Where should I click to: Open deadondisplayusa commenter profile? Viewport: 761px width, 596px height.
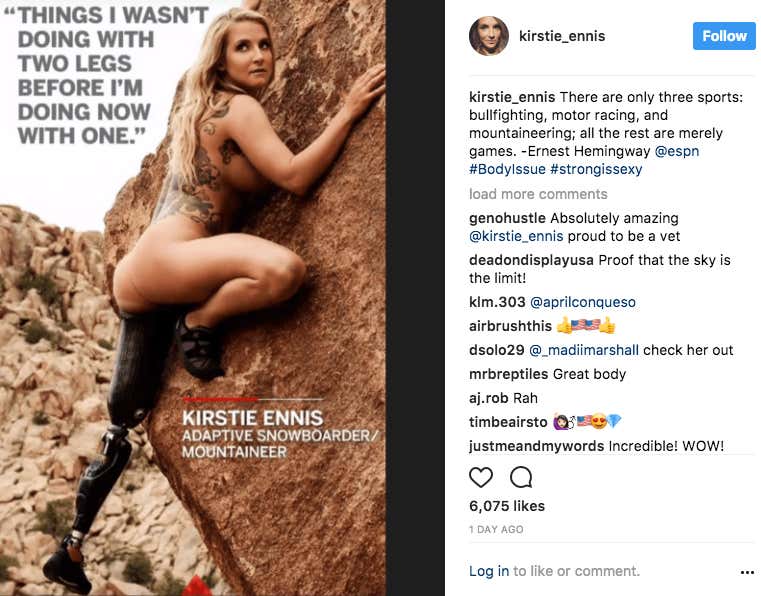531,260
